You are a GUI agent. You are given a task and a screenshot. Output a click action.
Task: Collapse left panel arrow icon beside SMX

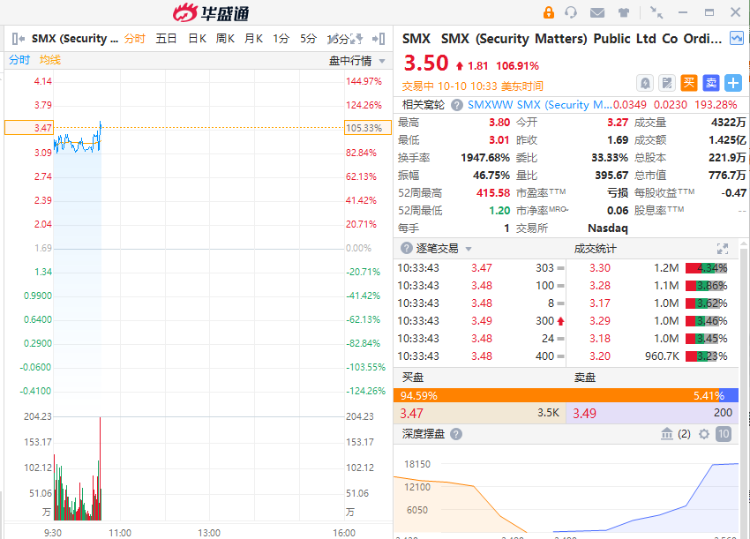click(x=18, y=39)
